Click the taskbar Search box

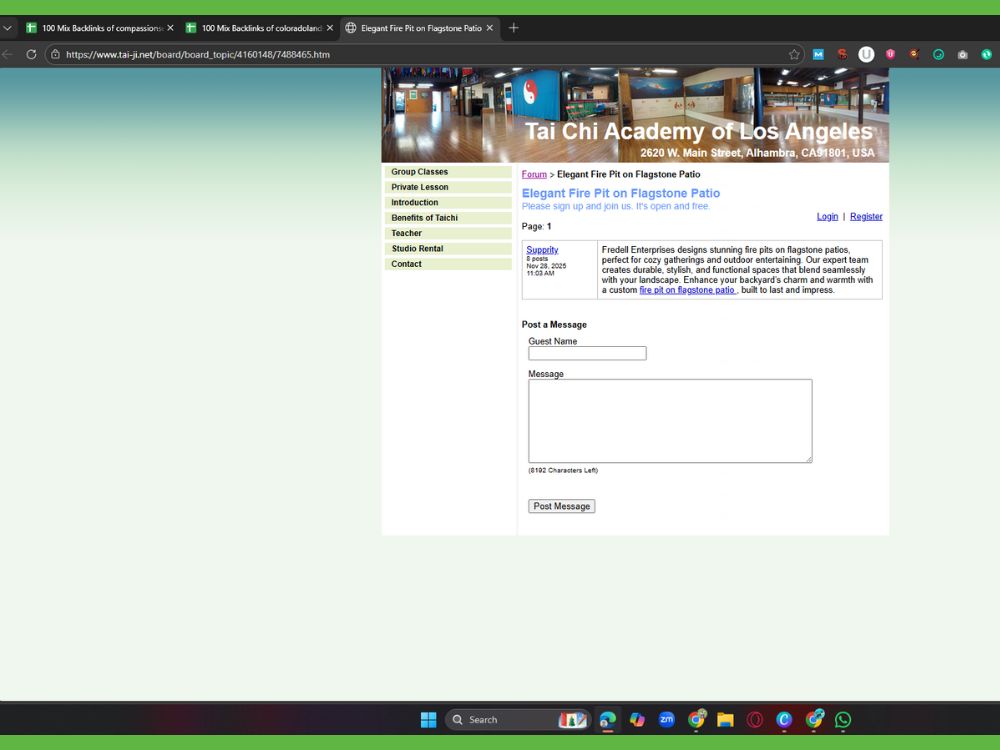pos(518,719)
